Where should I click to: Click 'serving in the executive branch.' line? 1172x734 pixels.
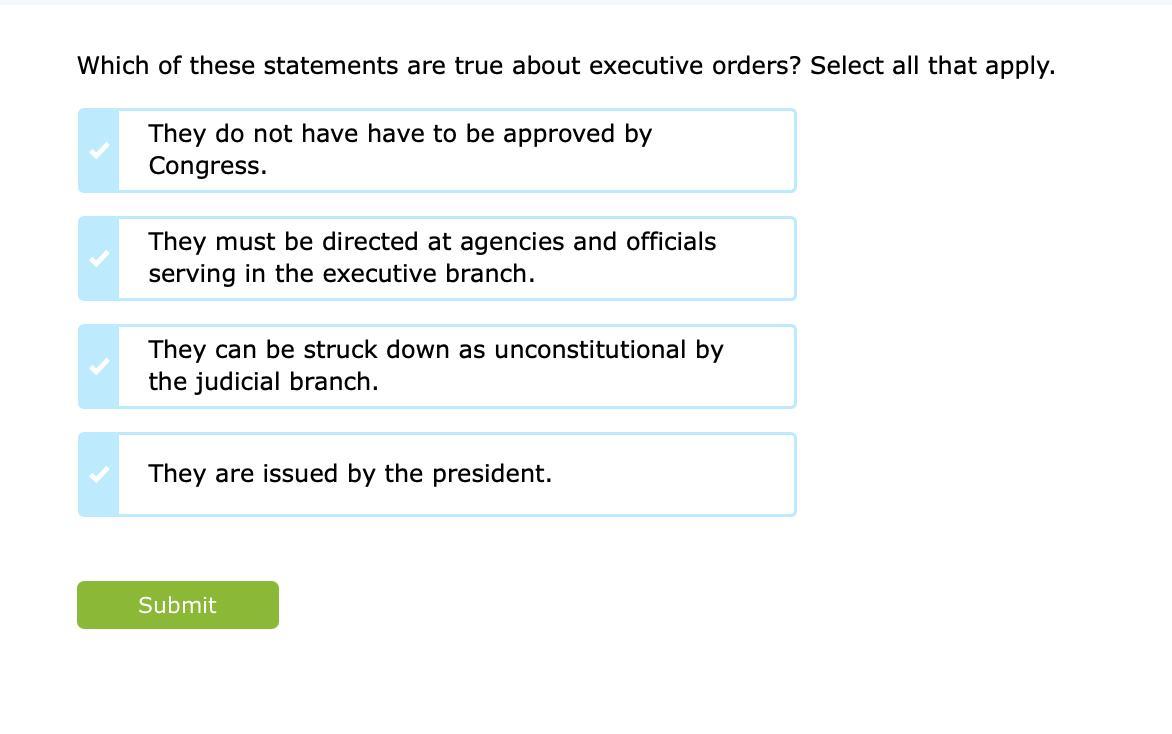tap(341, 274)
